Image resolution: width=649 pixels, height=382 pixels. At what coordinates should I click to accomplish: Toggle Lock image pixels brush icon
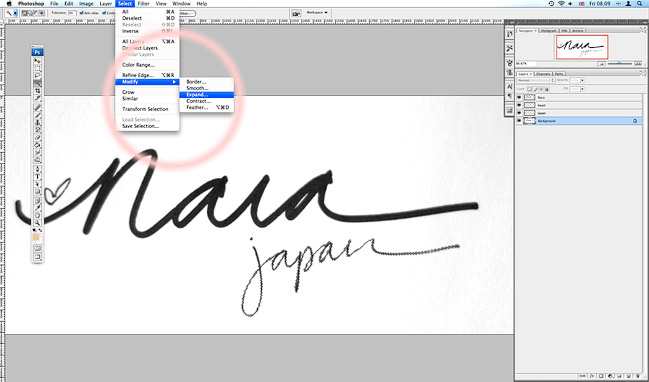click(x=535, y=89)
